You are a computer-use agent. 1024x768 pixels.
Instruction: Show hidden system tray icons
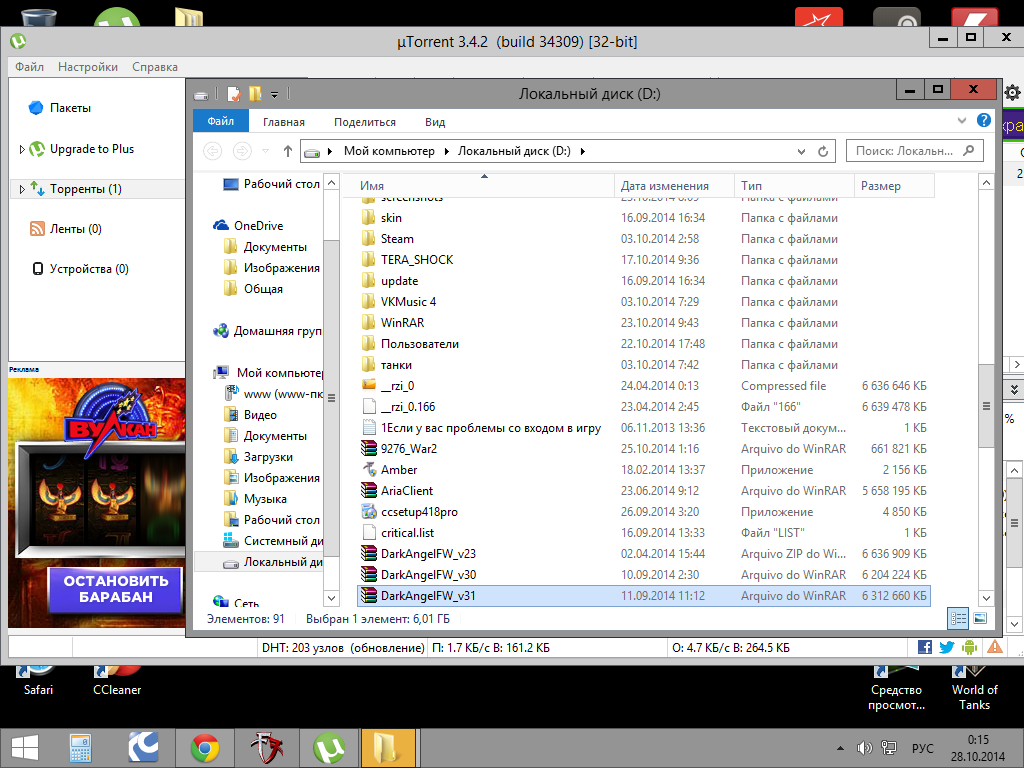(x=840, y=748)
